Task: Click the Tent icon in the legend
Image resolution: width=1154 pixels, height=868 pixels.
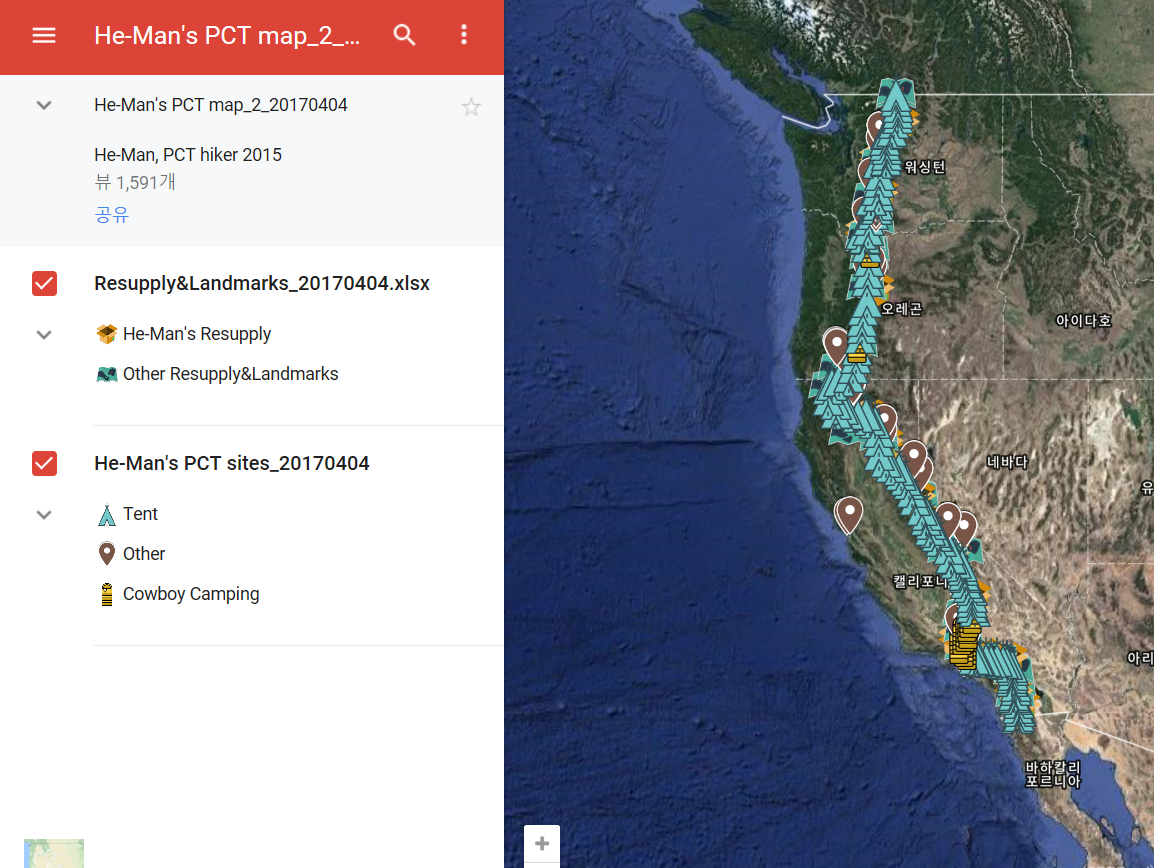Action: click(x=107, y=515)
